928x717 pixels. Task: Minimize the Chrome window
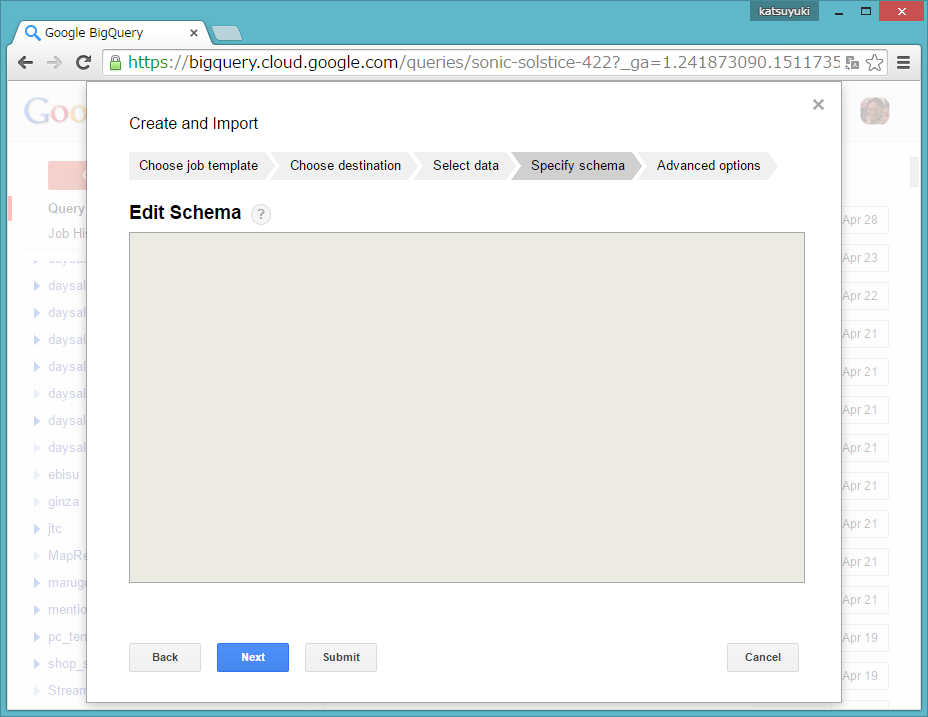point(839,11)
